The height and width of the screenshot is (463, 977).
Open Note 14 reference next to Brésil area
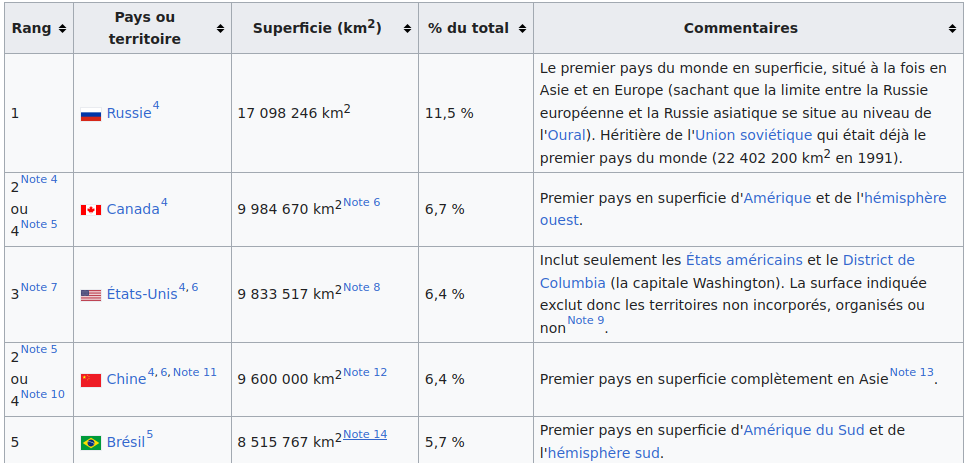click(x=365, y=434)
